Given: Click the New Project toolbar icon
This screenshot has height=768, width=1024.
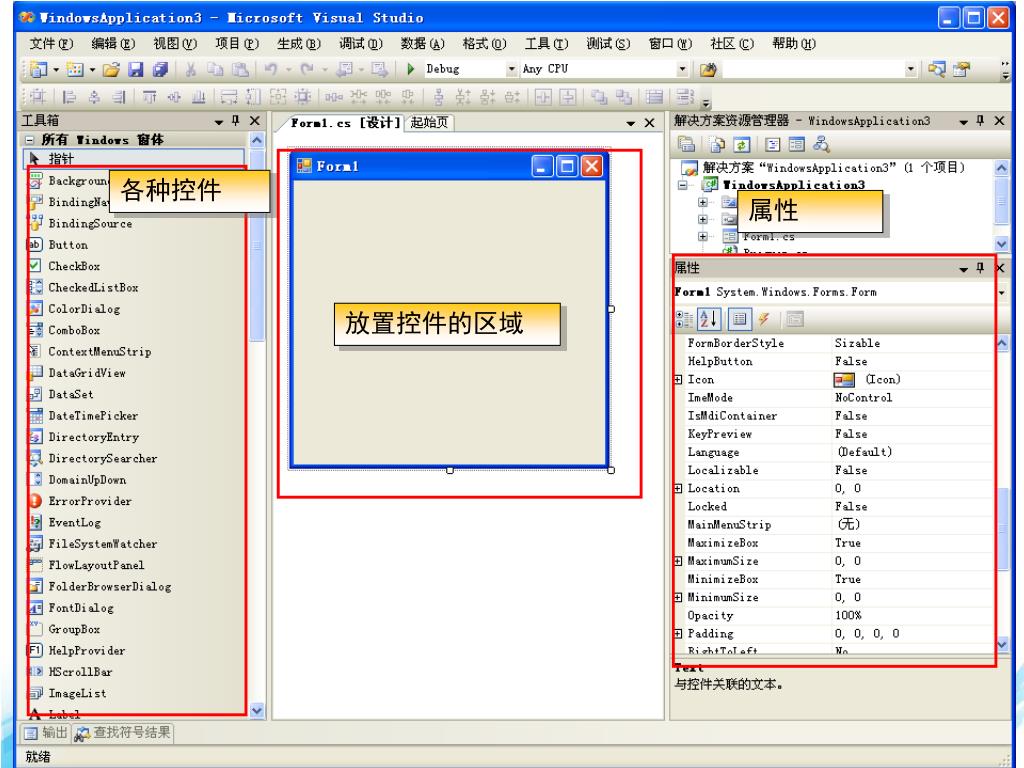Looking at the screenshot, I should [39, 69].
